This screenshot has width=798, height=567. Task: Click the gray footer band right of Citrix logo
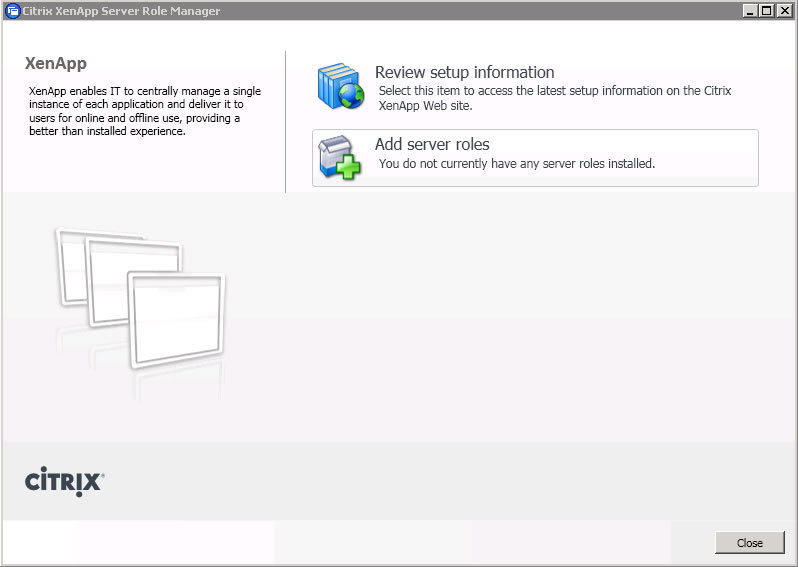point(450,482)
